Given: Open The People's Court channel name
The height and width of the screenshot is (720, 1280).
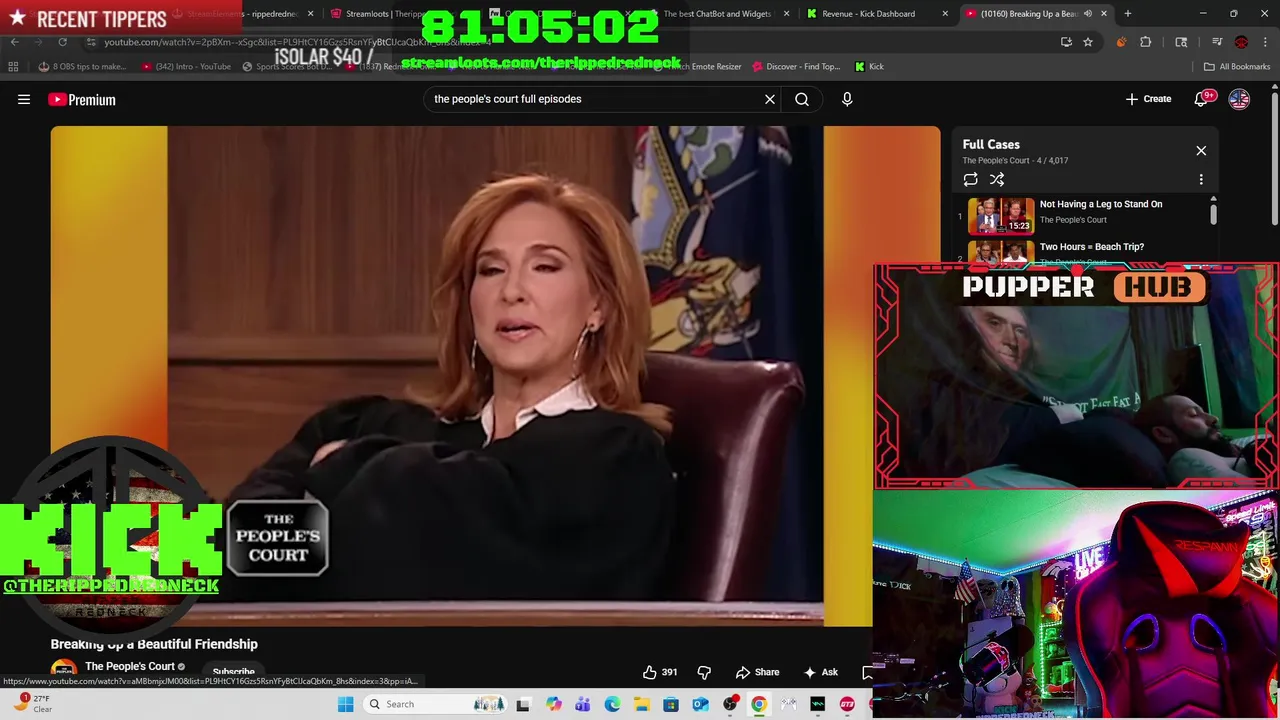Looking at the screenshot, I should coord(129,666).
